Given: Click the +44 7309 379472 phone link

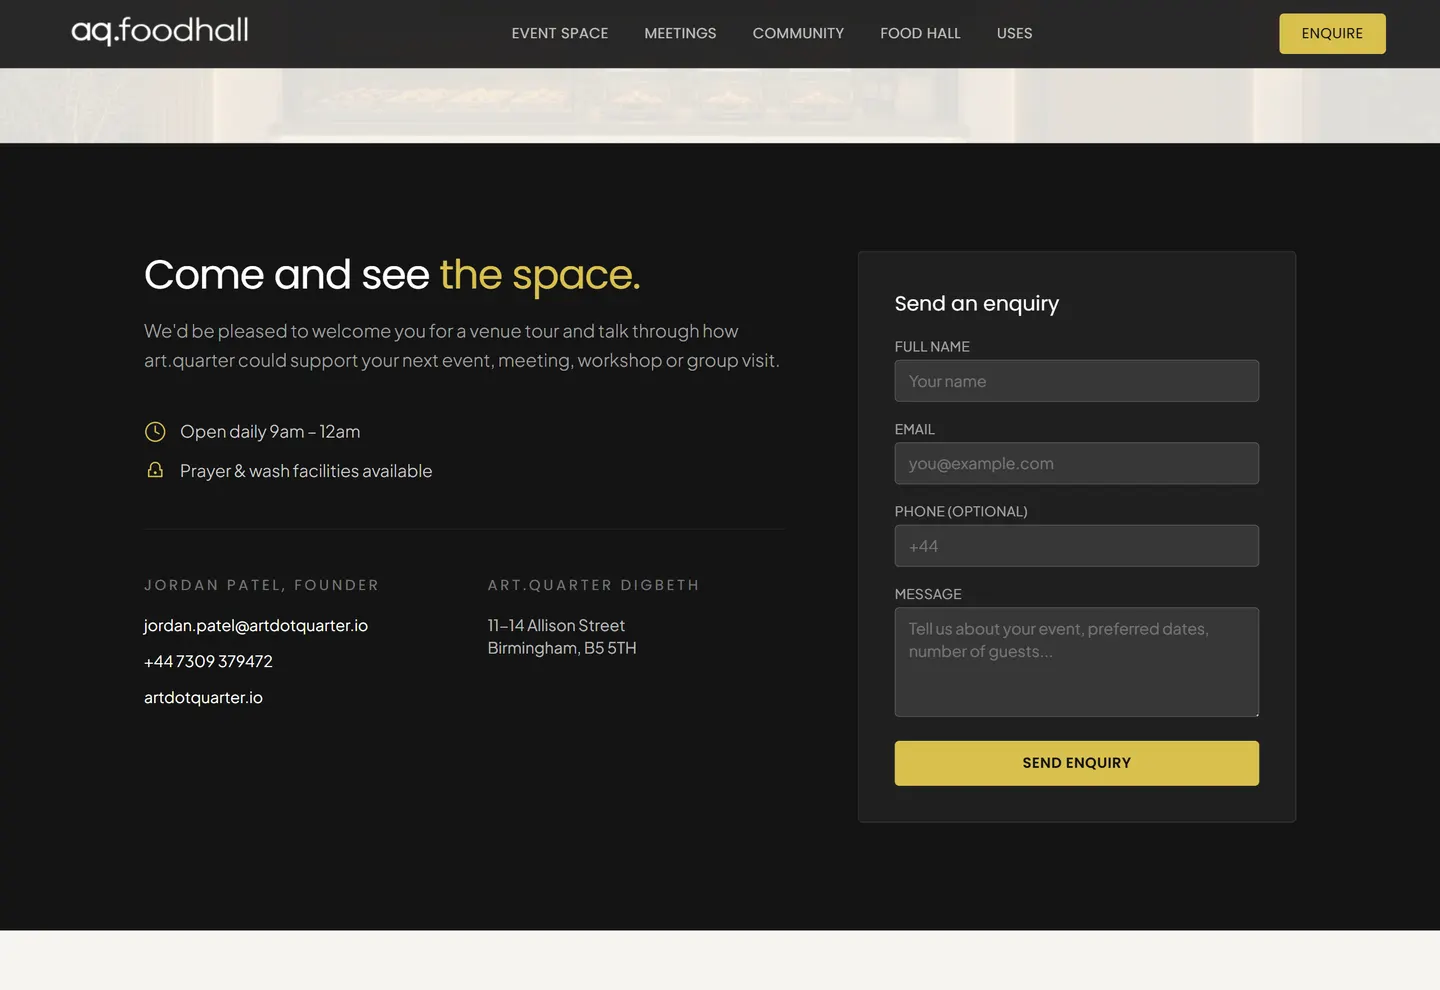Looking at the screenshot, I should 208,662.
